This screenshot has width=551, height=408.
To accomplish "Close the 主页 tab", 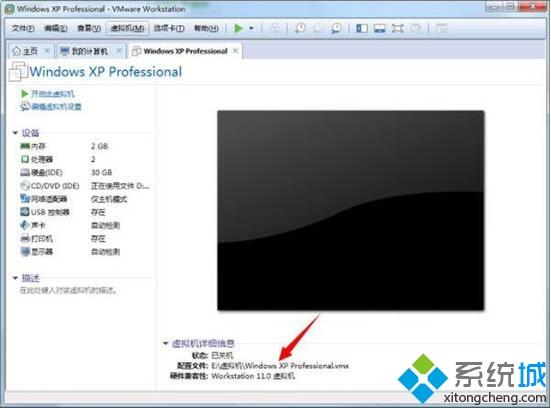I will 47,51.
